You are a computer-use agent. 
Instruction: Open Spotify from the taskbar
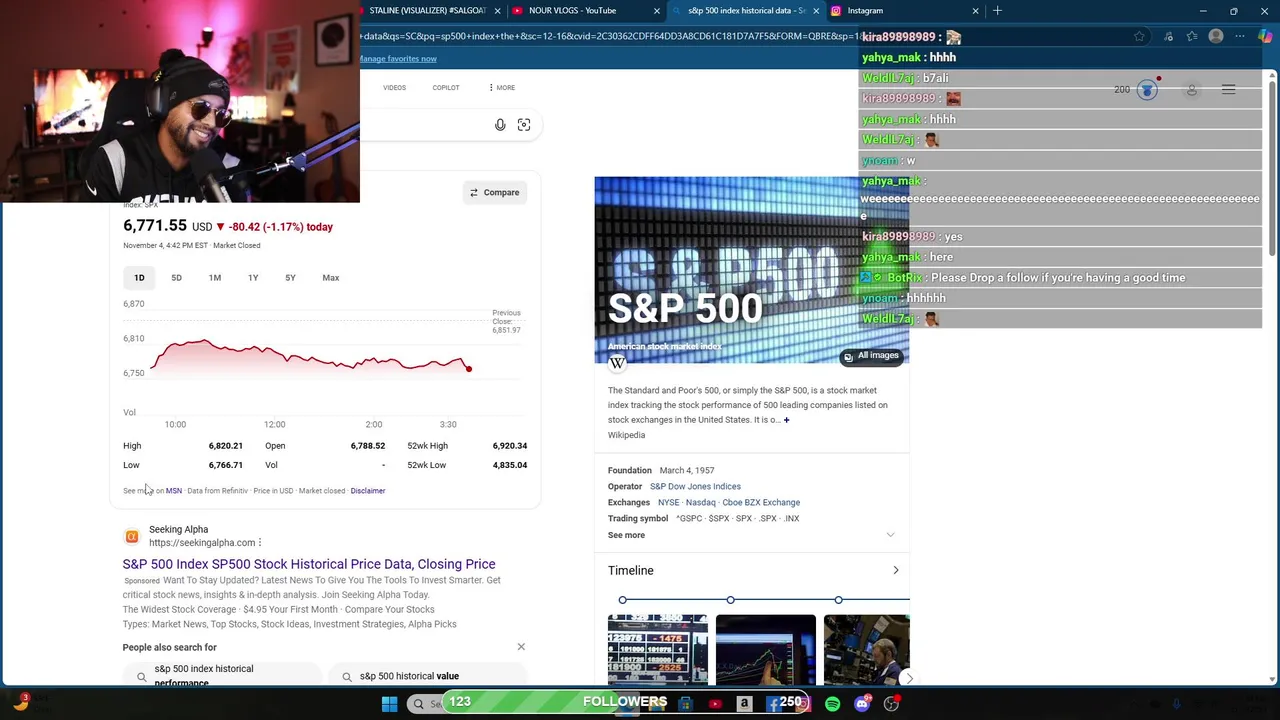click(x=832, y=704)
